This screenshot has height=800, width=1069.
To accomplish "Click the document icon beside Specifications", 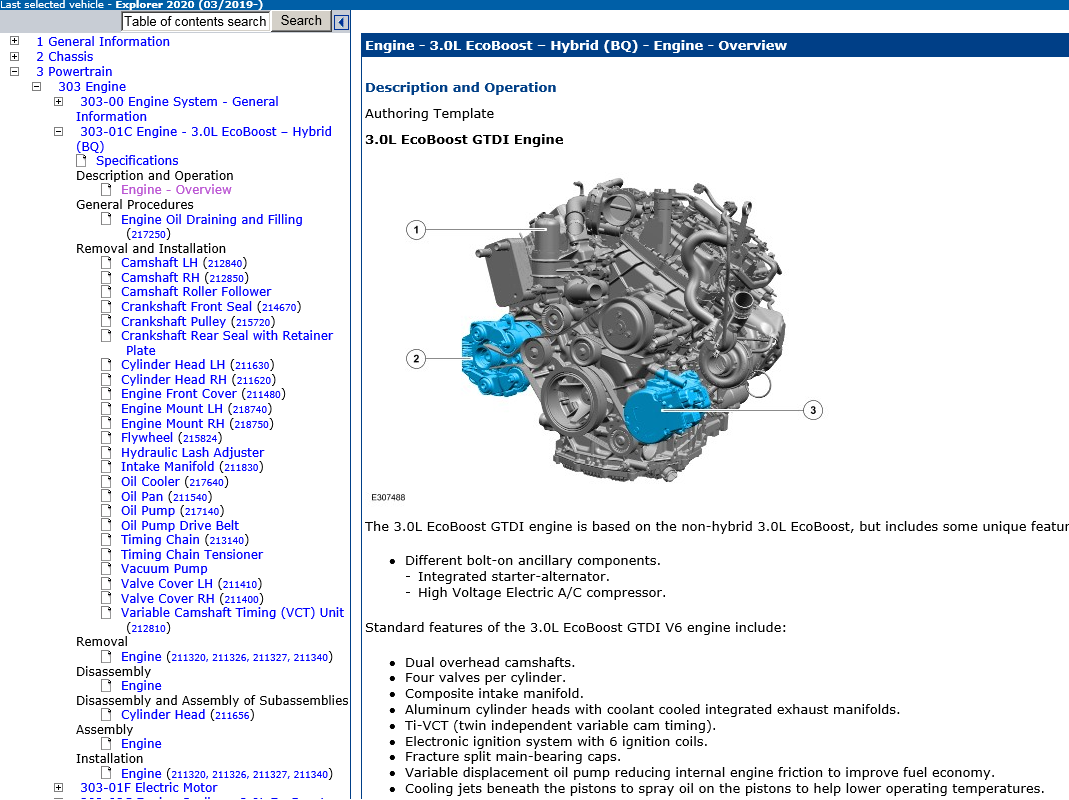I will (83, 161).
